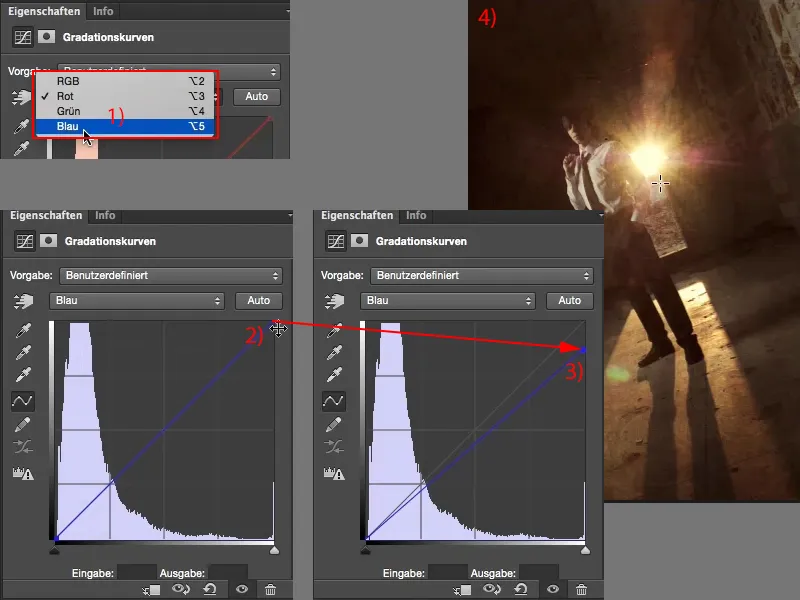
Task: Select Blau in the channel popup menu
Action: [70, 127]
